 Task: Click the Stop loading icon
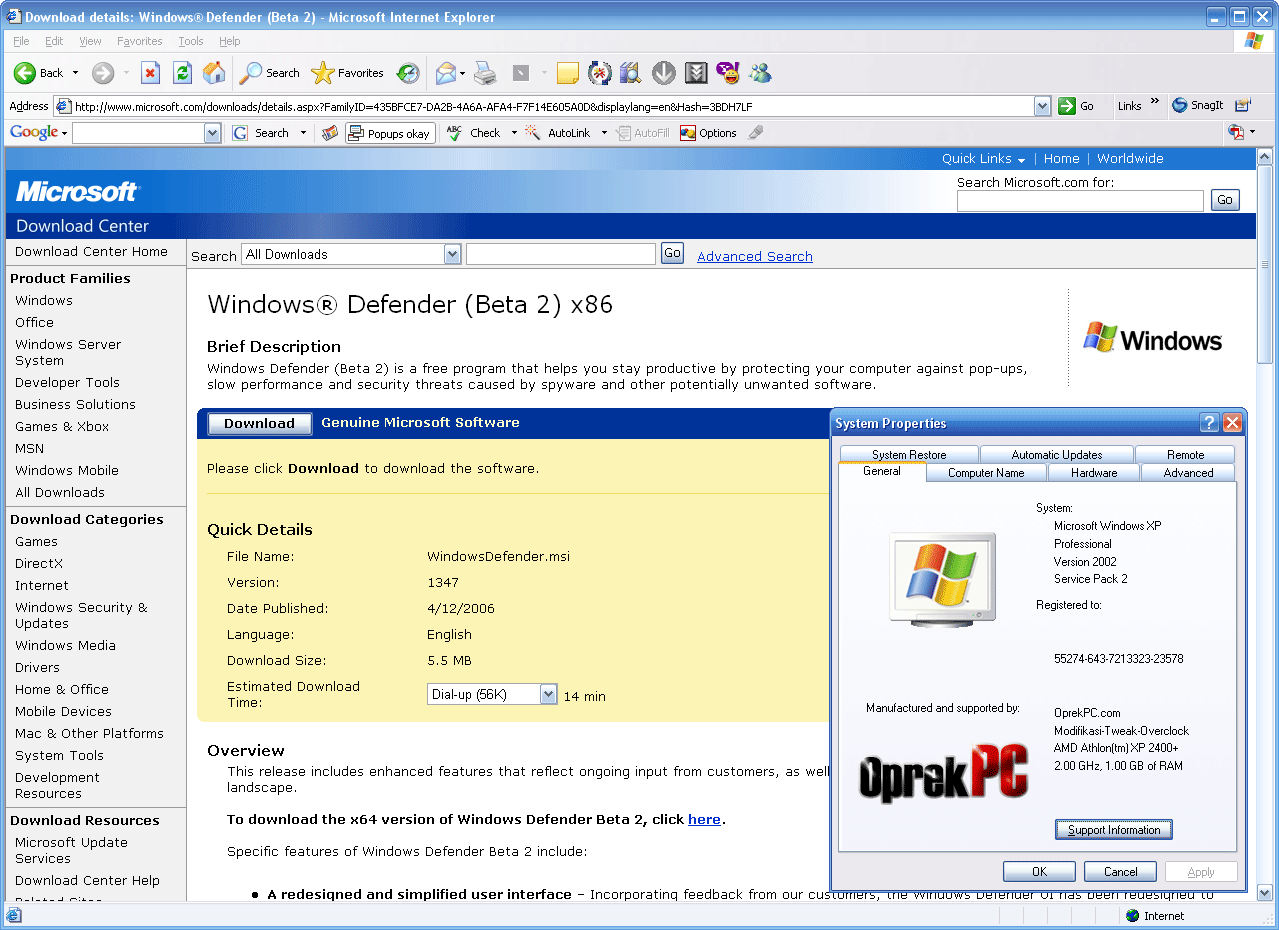(x=150, y=73)
